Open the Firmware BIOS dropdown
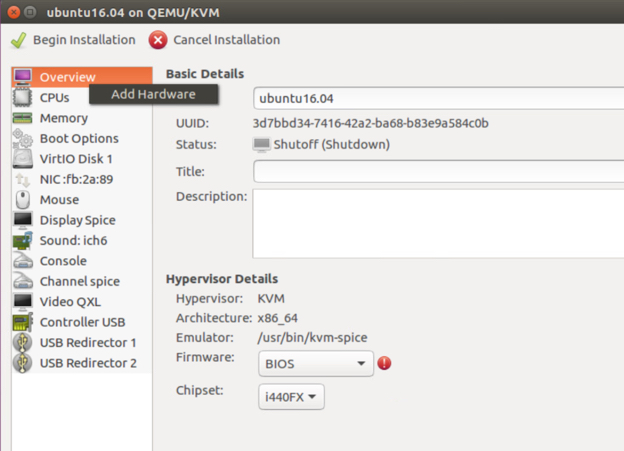 [316, 363]
